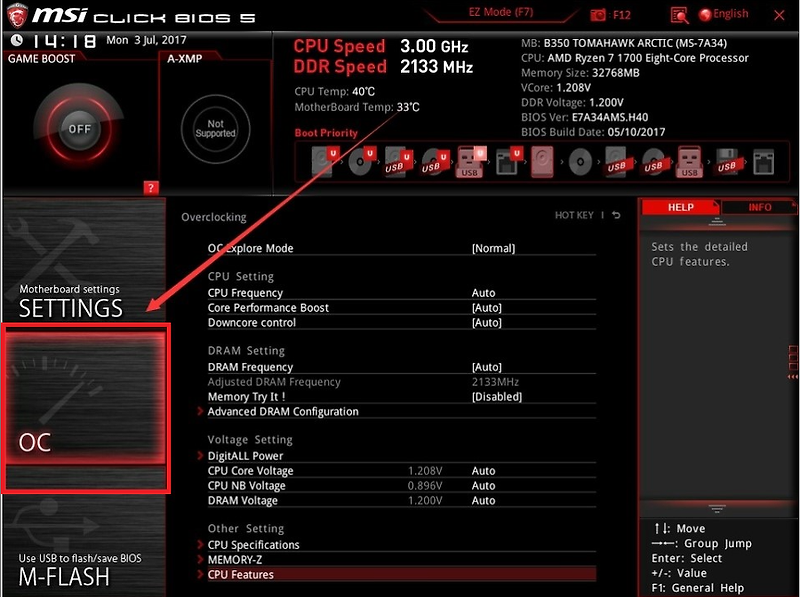Image resolution: width=800 pixels, height=597 pixels.
Task: Click the 14:18 system time display
Action: point(64,41)
